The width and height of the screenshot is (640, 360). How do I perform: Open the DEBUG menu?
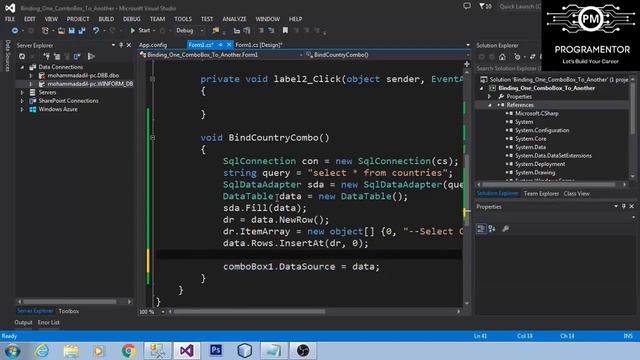(131, 19)
